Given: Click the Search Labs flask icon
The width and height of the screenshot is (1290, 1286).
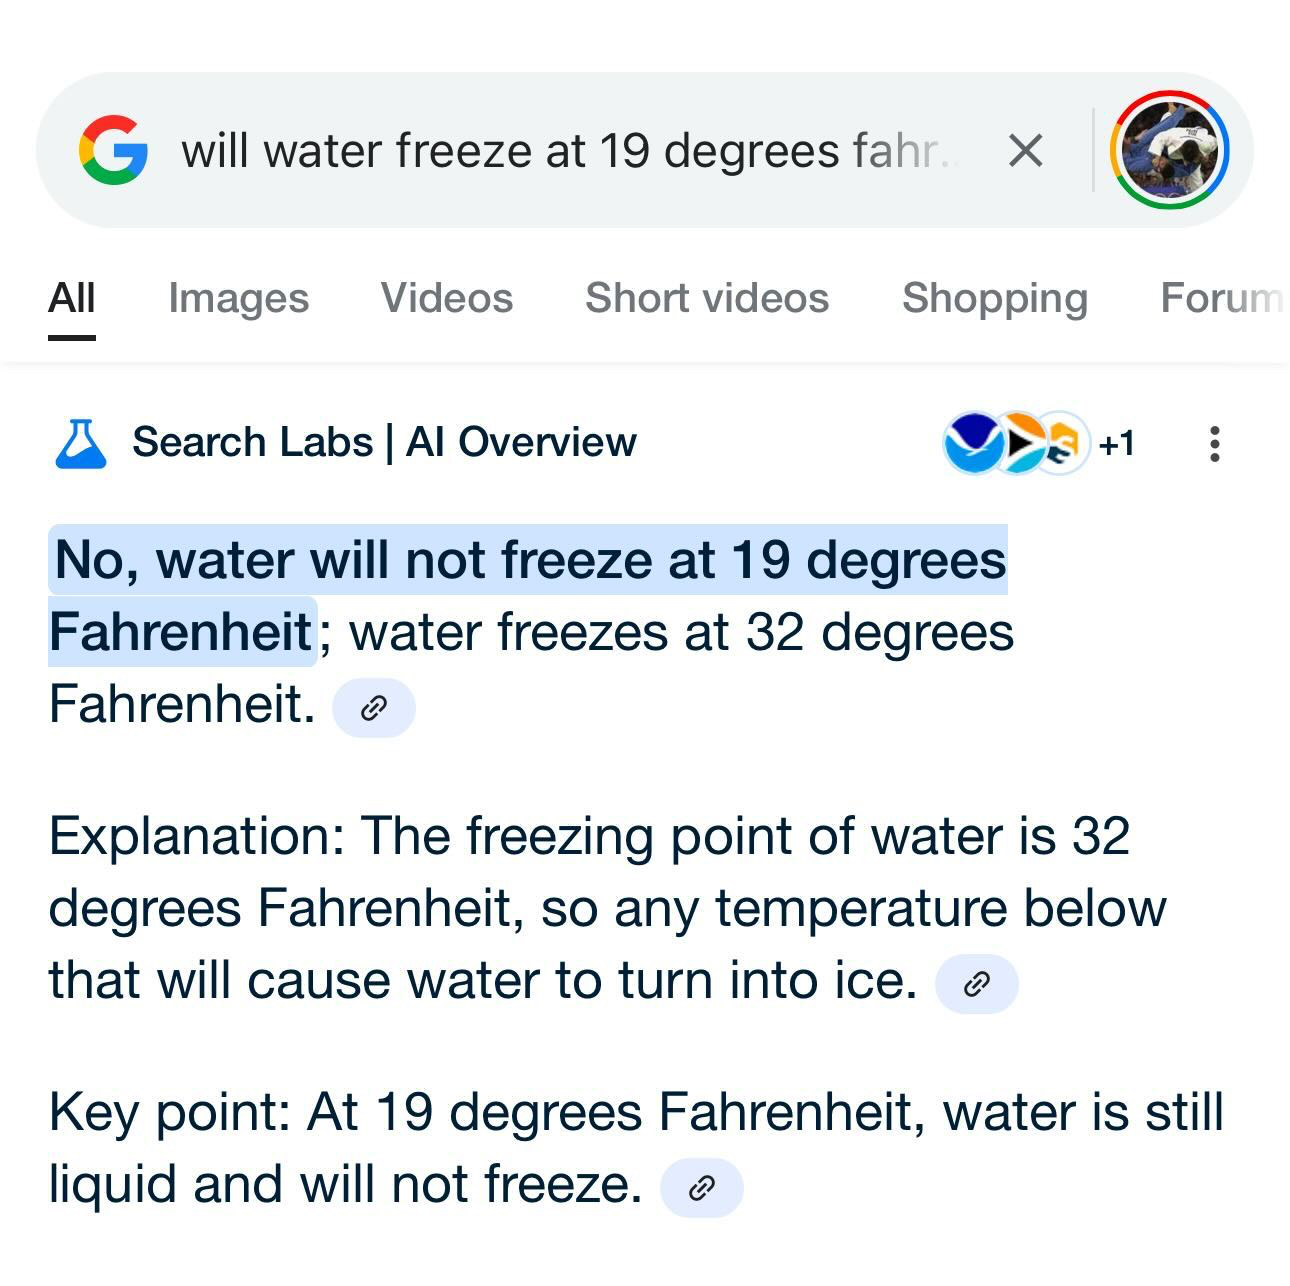Looking at the screenshot, I should coord(80,443).
